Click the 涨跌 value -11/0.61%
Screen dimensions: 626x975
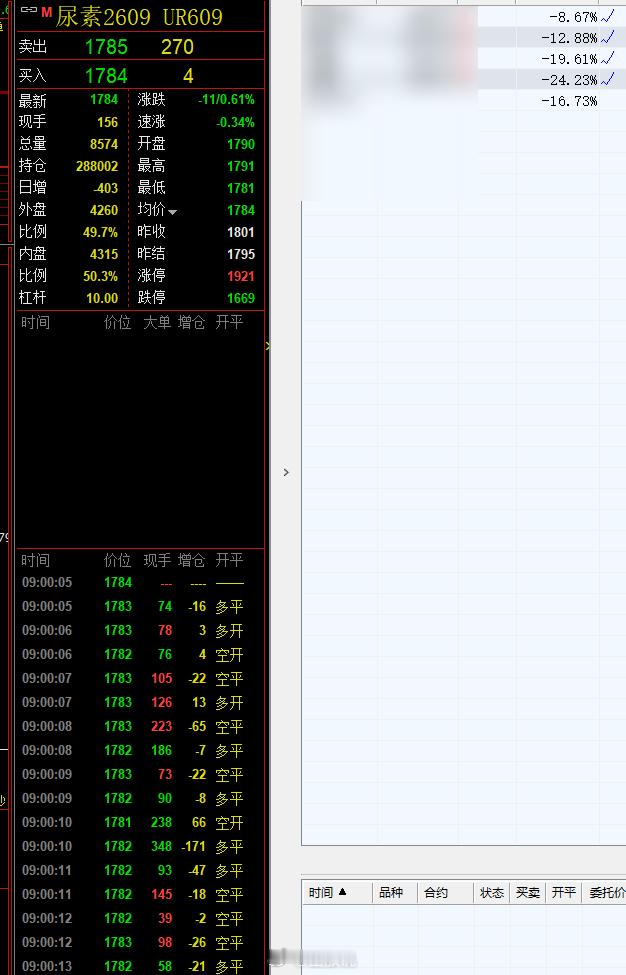click(226, 99)
